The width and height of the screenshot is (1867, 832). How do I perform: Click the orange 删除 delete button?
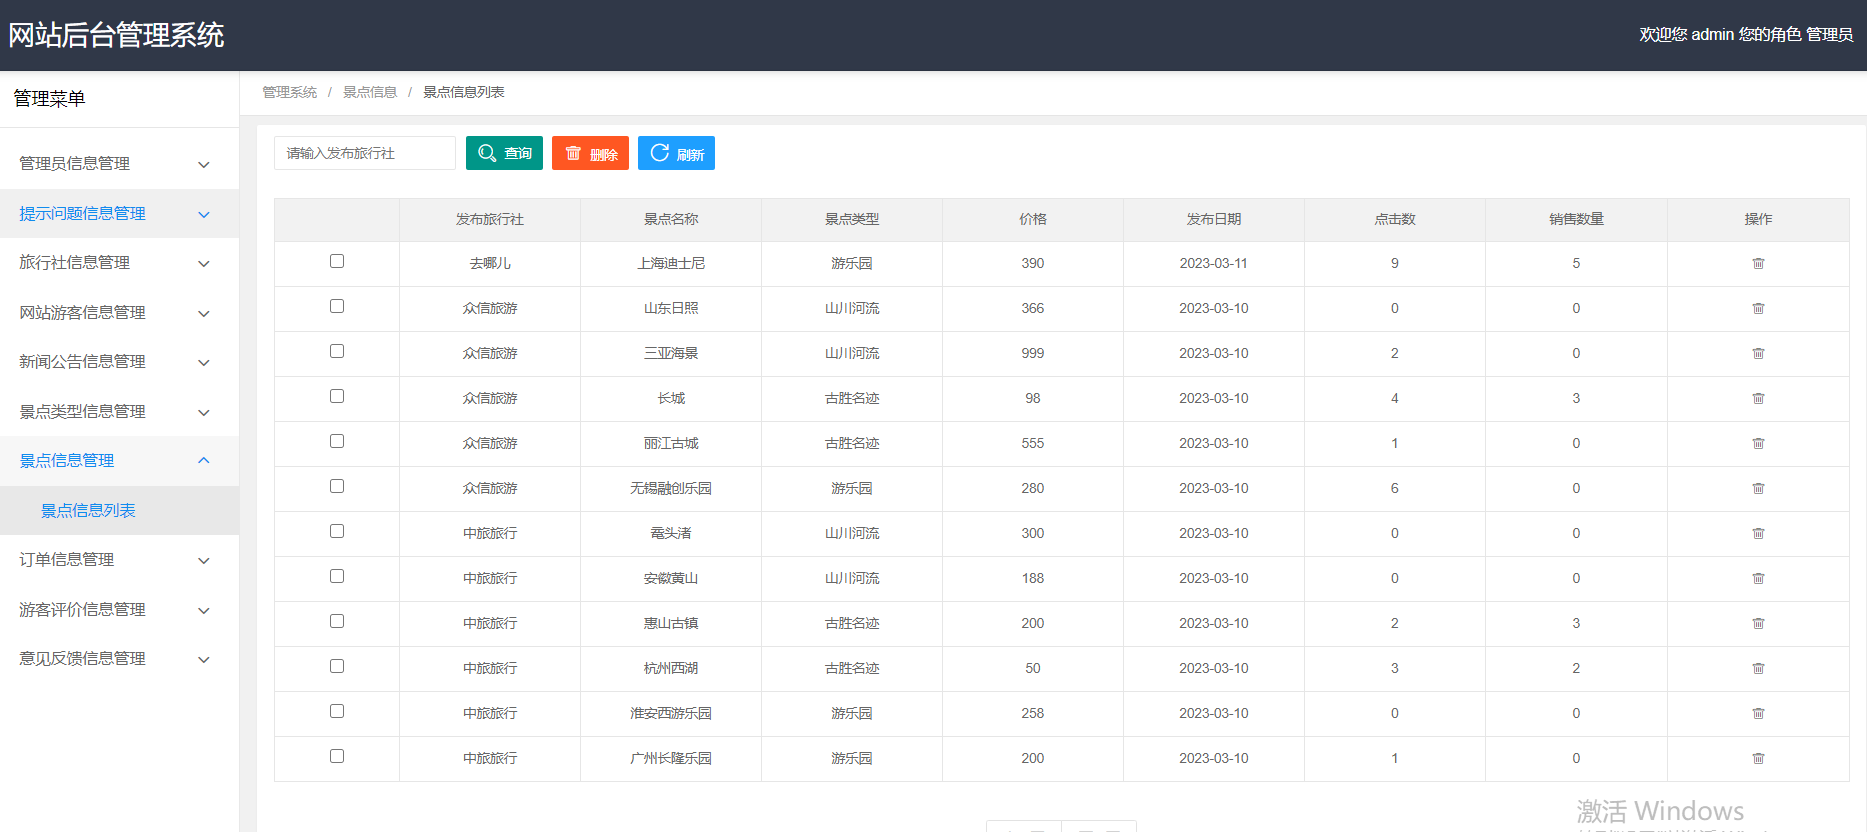(x=590, y=153)
